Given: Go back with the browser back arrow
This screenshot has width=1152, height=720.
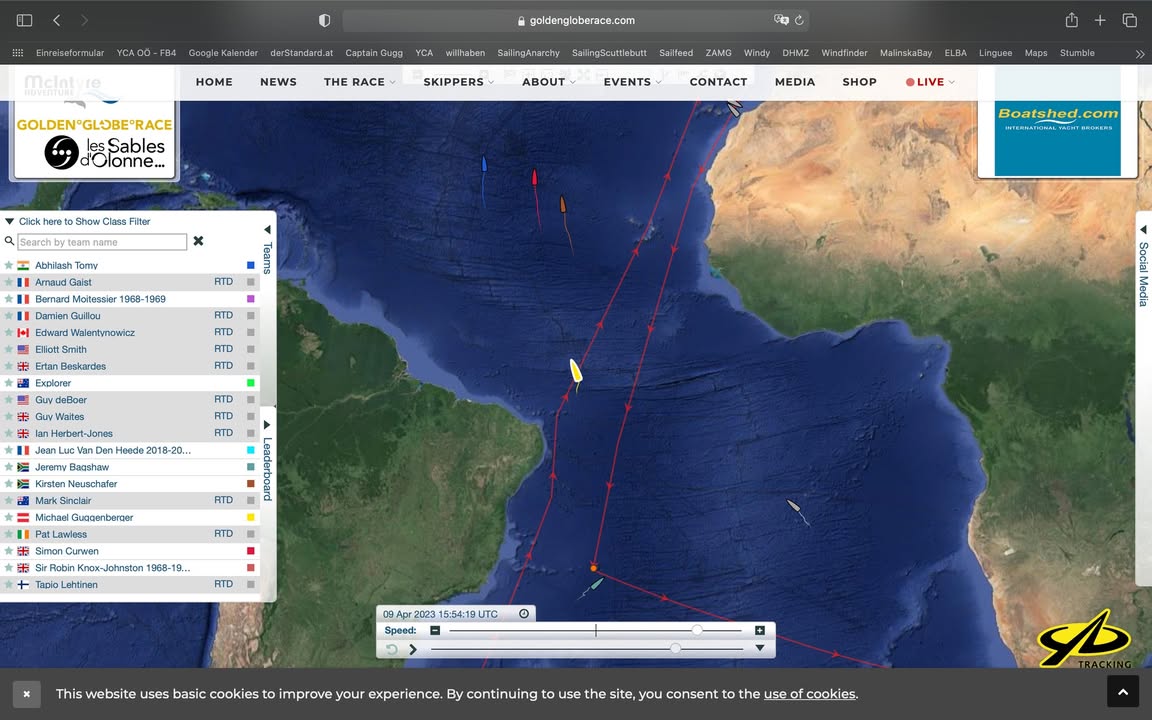Looking at the screenshot, I should 57,21.
